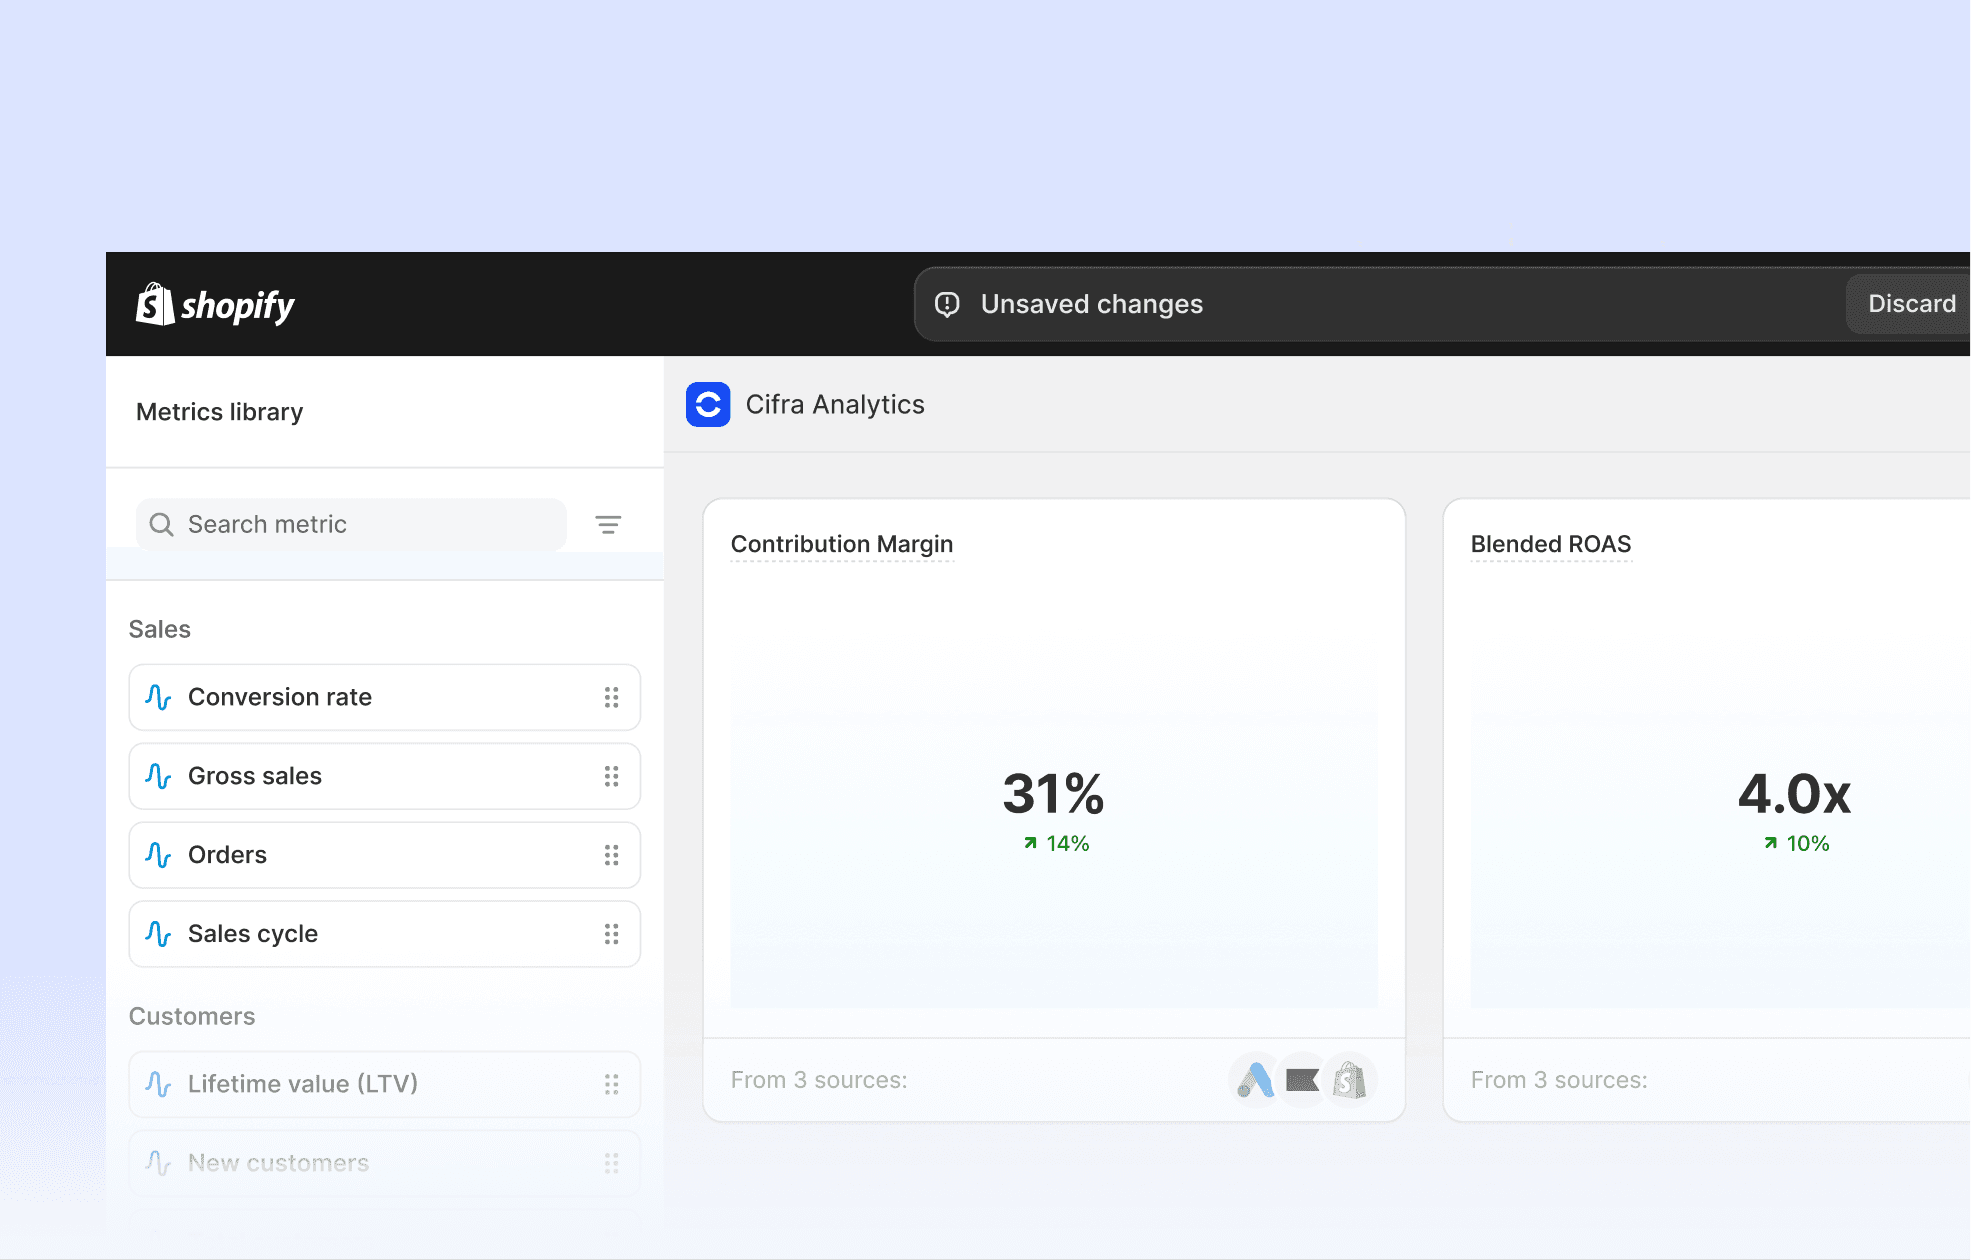Click the Metrics library heading
Viewport: 1971px width, 1260px height.
pos(219,412)
